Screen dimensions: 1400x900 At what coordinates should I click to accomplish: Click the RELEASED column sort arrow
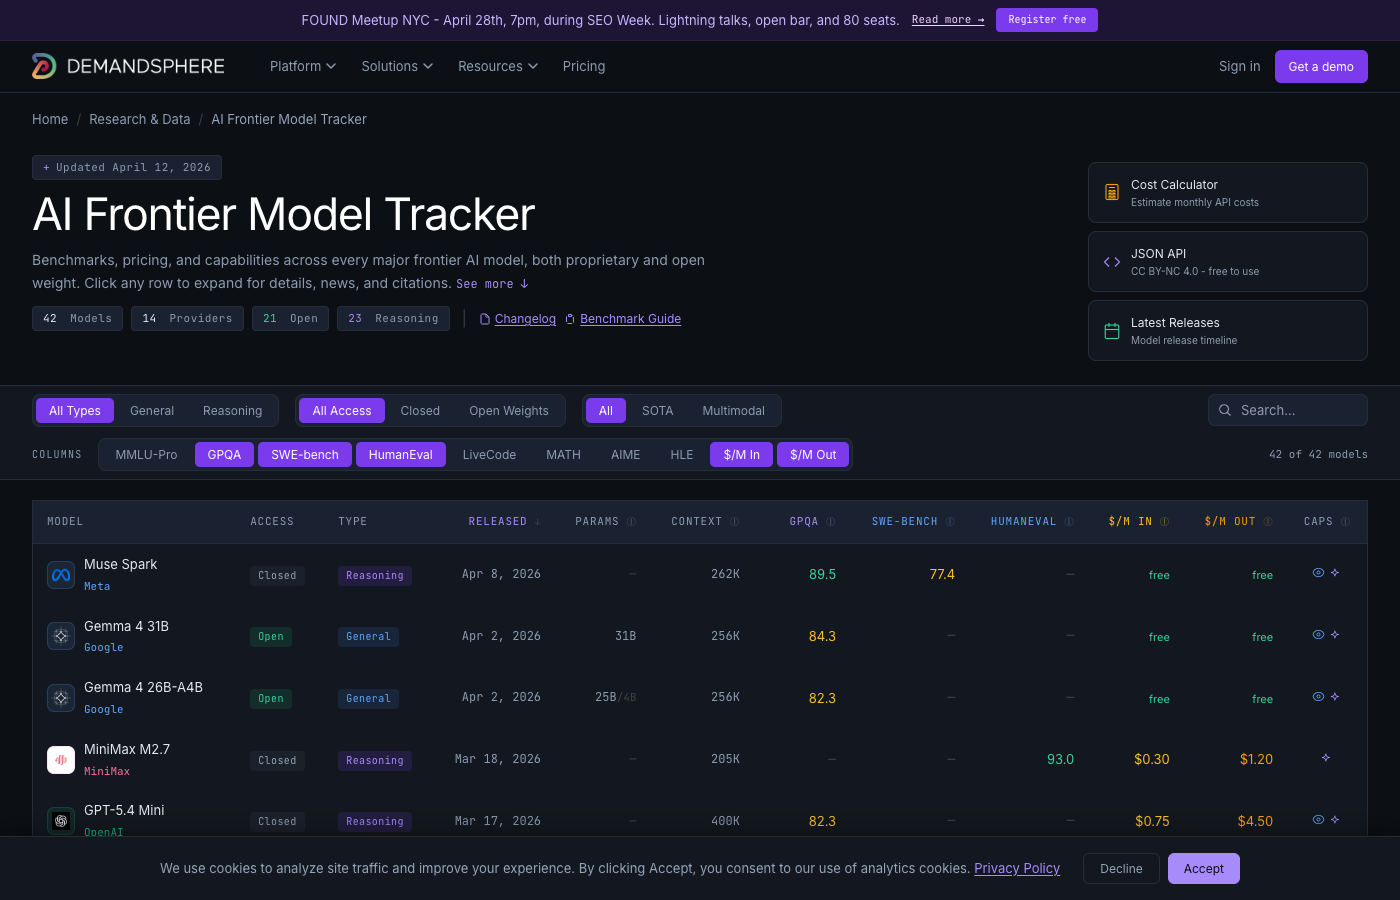pyautogui.click(x=539, y=521)
